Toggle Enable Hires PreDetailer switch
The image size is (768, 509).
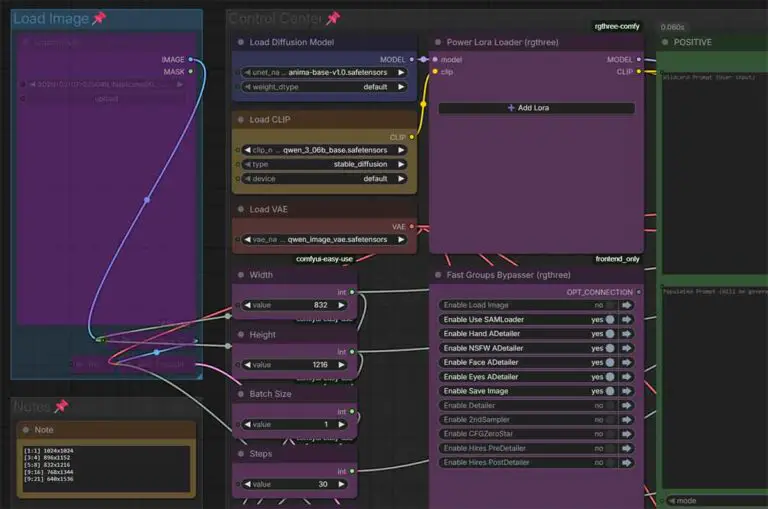coord(610,448)
